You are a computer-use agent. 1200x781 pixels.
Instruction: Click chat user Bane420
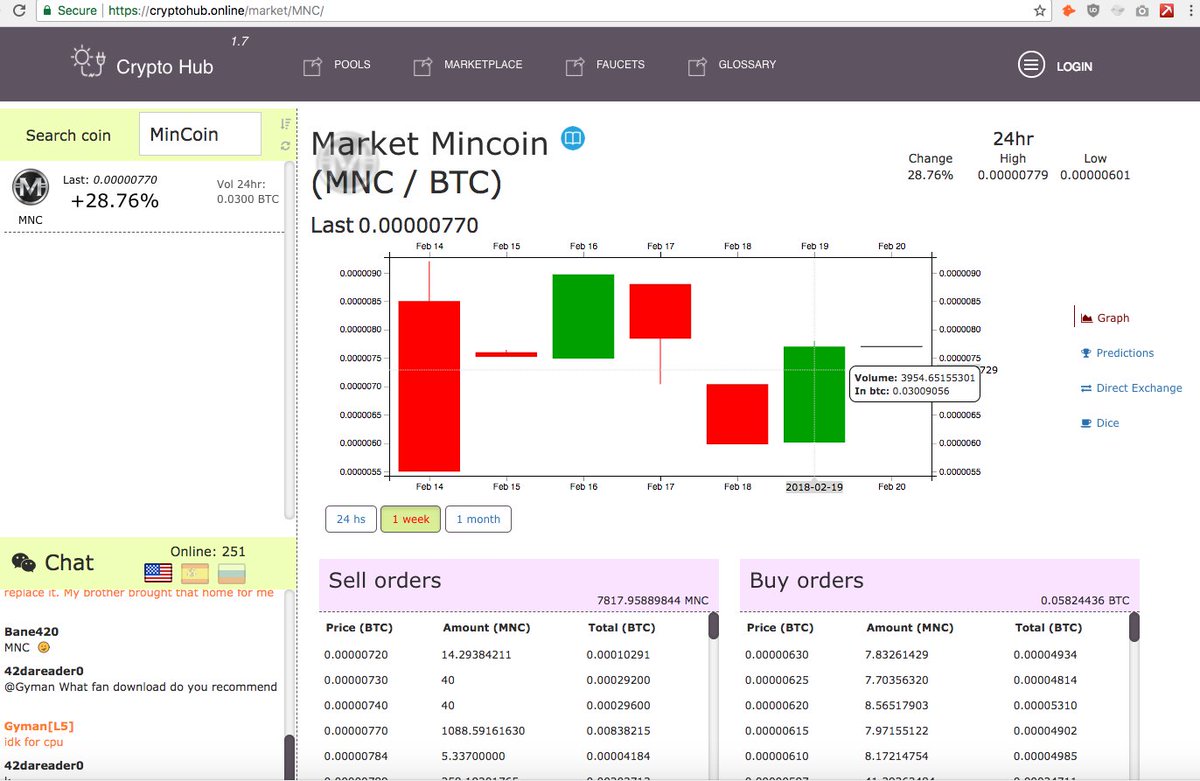(30, 632)
